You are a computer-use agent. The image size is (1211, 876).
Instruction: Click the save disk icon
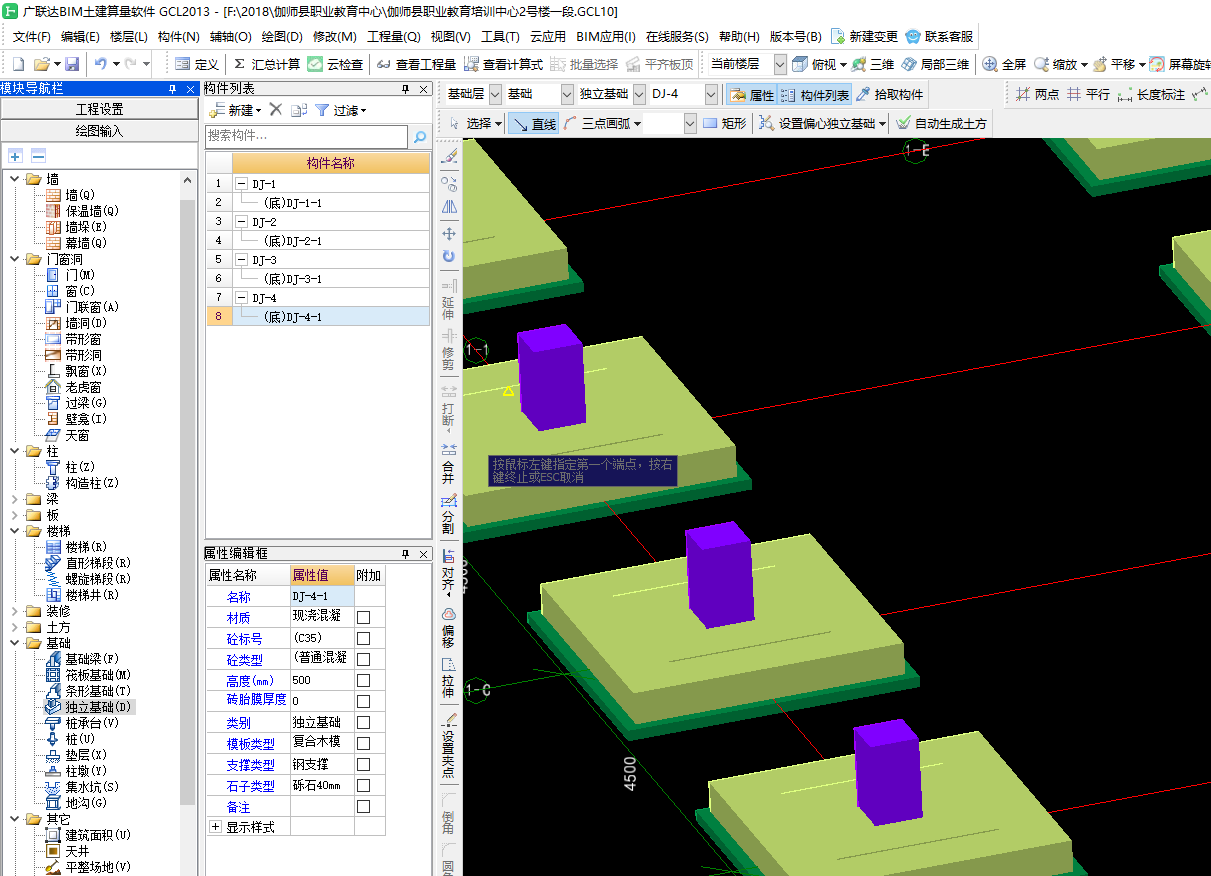(72, 64)
